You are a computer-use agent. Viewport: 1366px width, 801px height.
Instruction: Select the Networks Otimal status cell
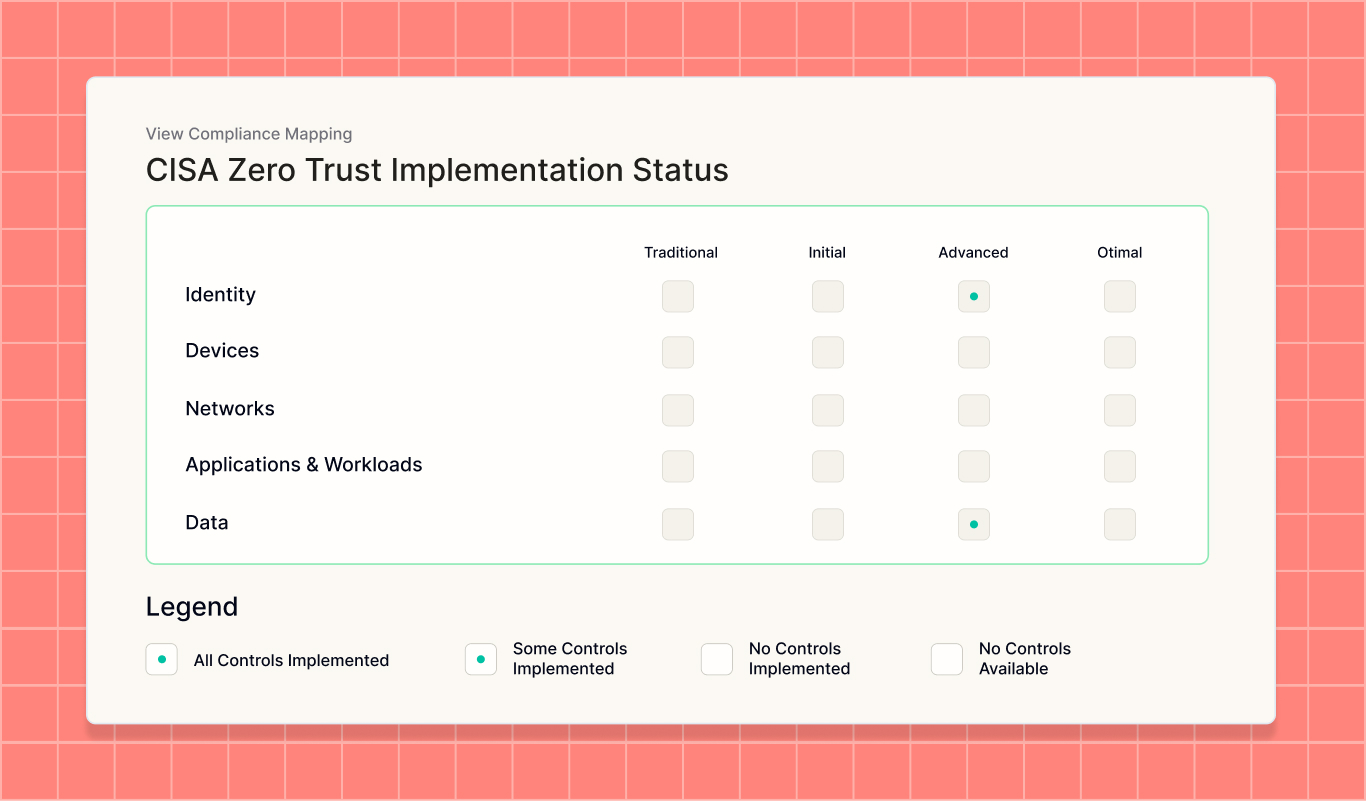click(x=1120, y=410)
